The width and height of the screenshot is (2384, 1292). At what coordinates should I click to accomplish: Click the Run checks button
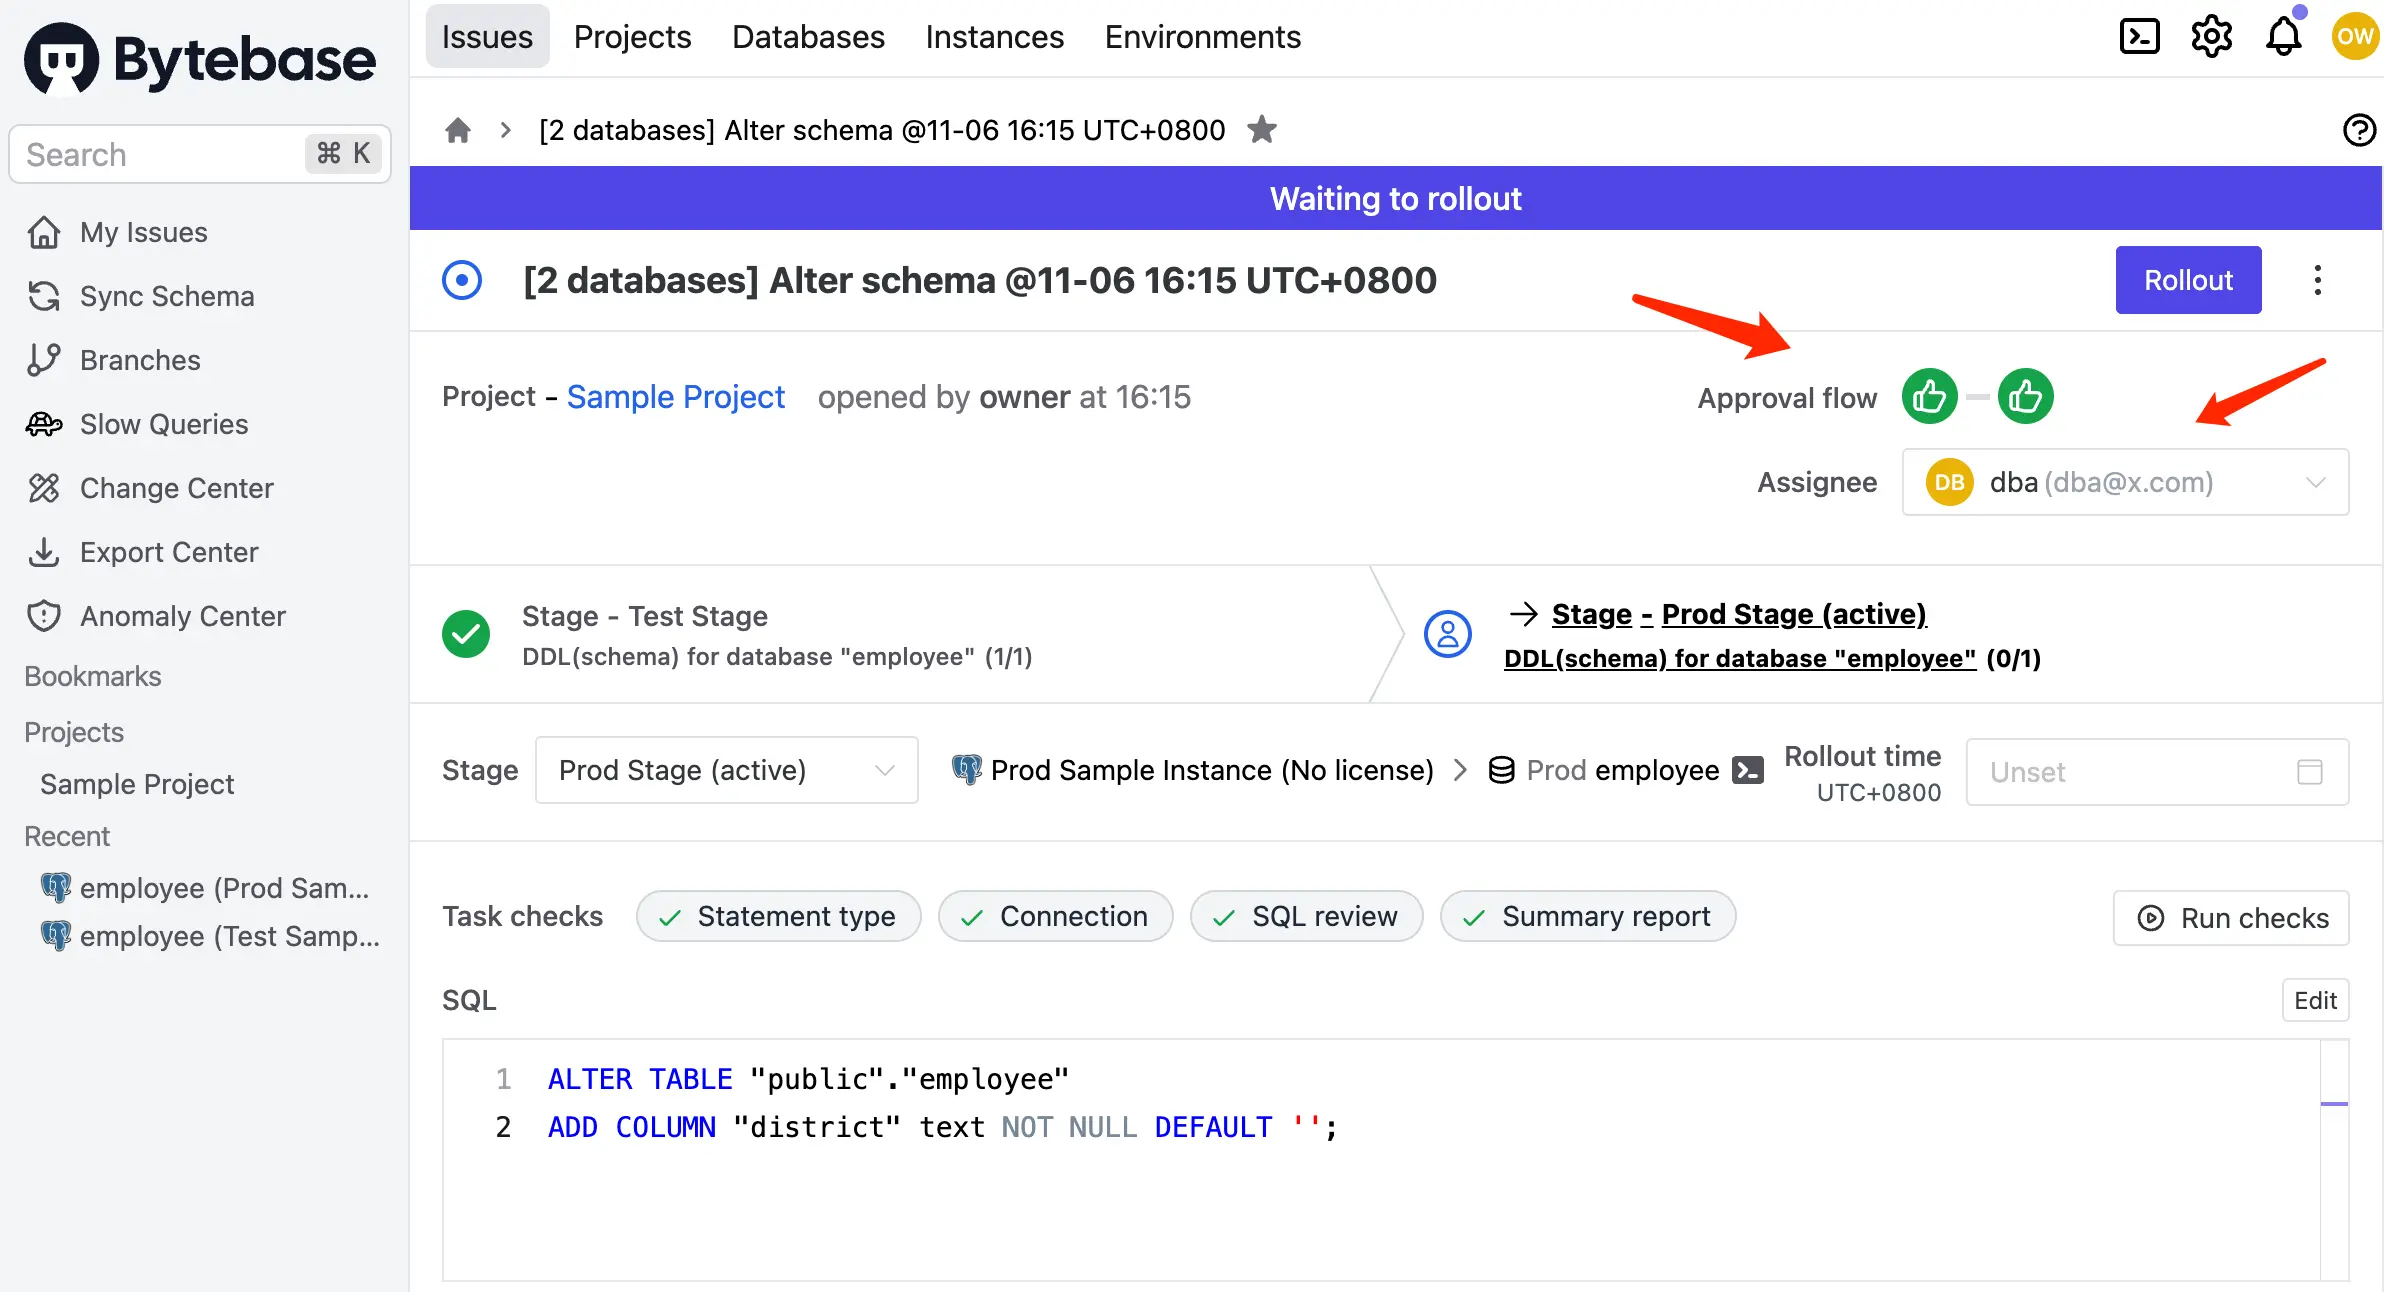pyautogui.click(x=2231, y=918)
